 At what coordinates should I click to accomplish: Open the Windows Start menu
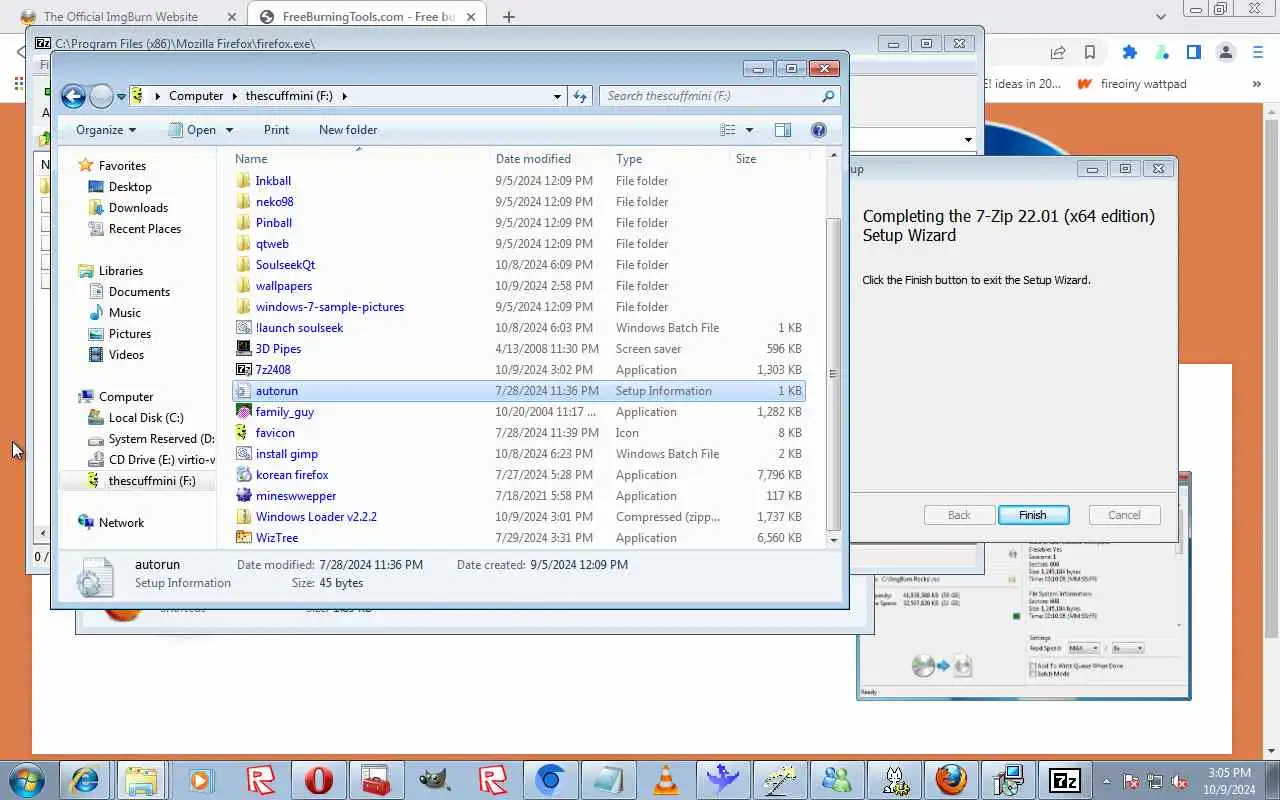pos(27,779)
